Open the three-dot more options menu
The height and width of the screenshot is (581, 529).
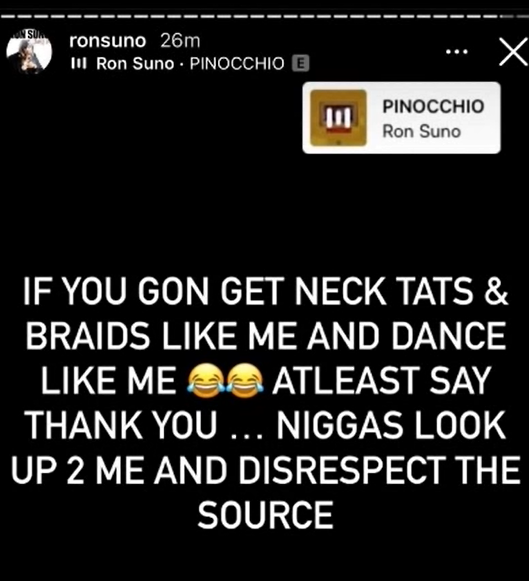[457, 52]
